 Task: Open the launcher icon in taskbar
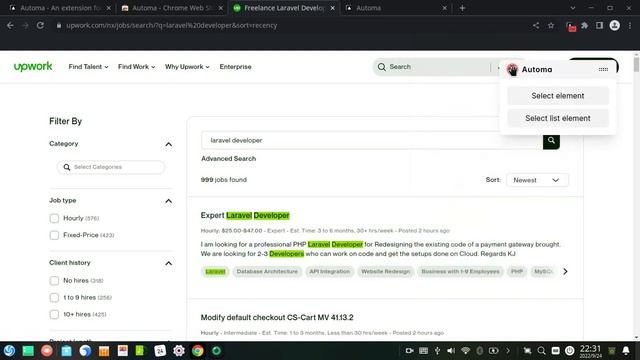pos(9,351)
